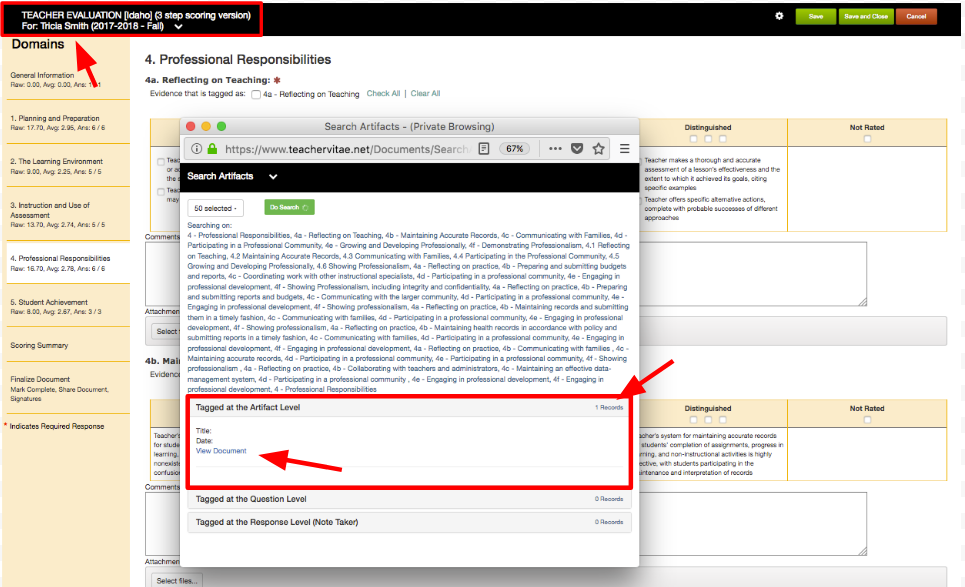This screenshot has width=965, height=587.
Task: Open the Scoring Summary section
Action: (x=39, y=346)
